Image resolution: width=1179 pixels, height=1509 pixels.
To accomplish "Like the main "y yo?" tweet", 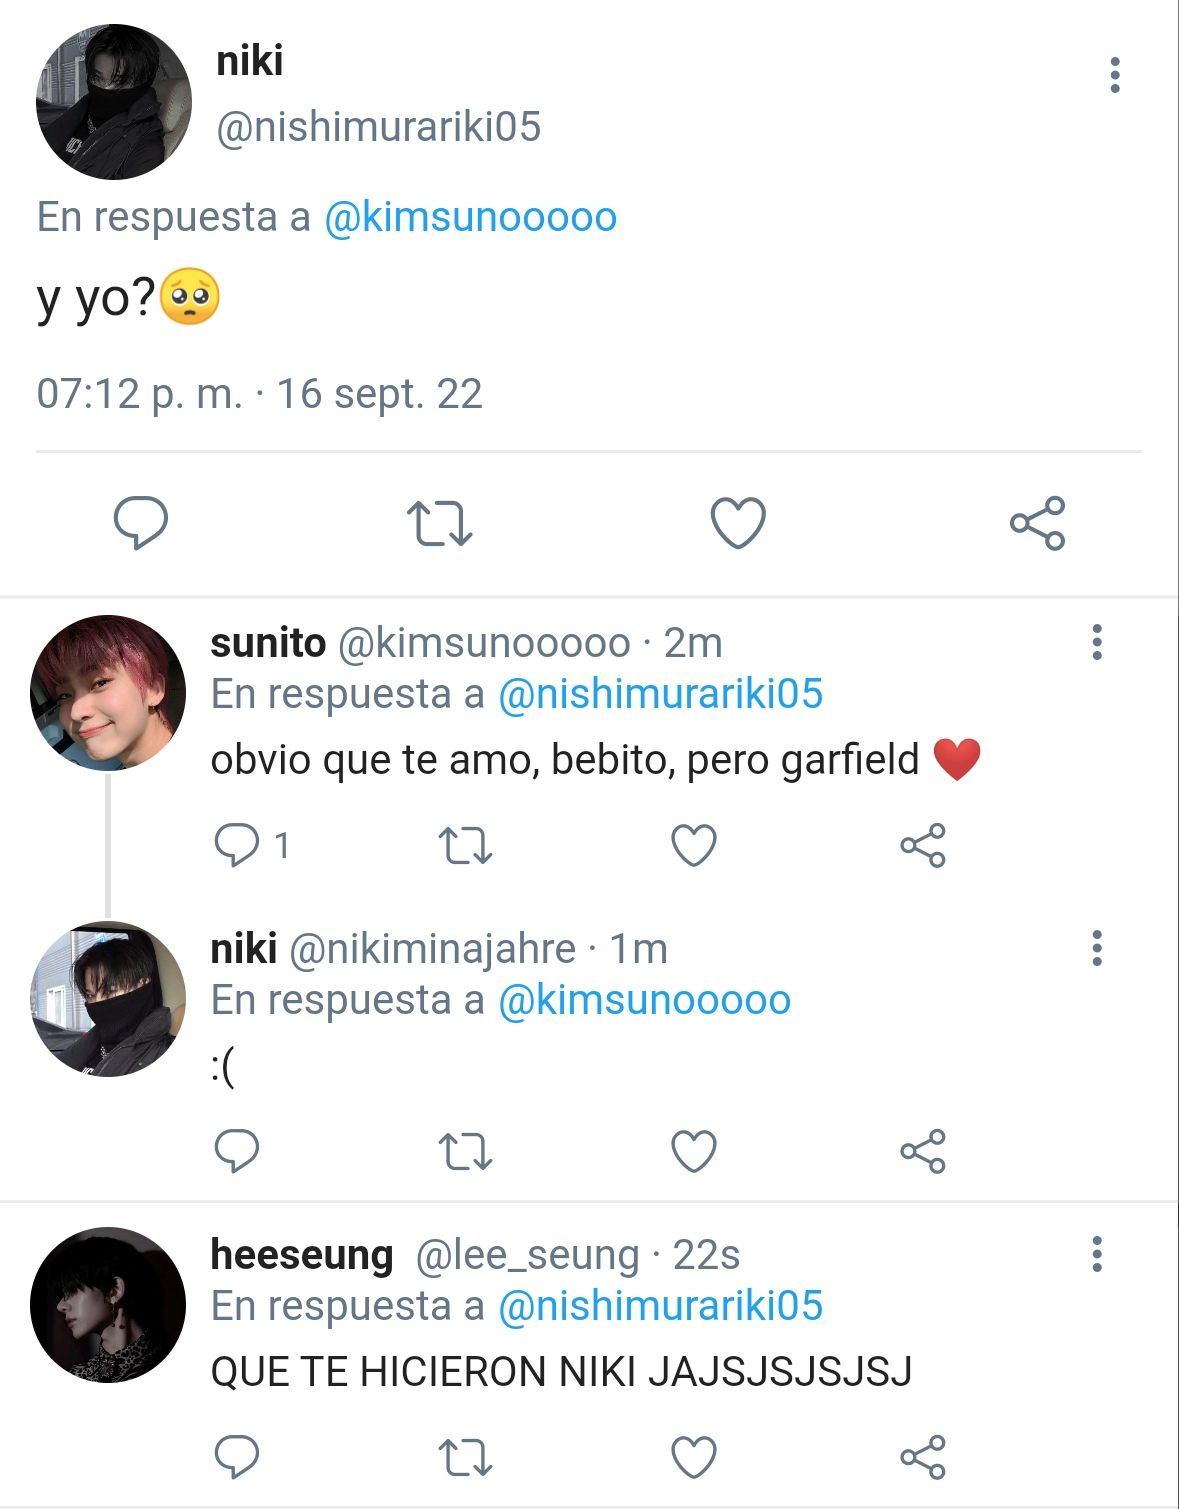I will [x=738, y=523].
